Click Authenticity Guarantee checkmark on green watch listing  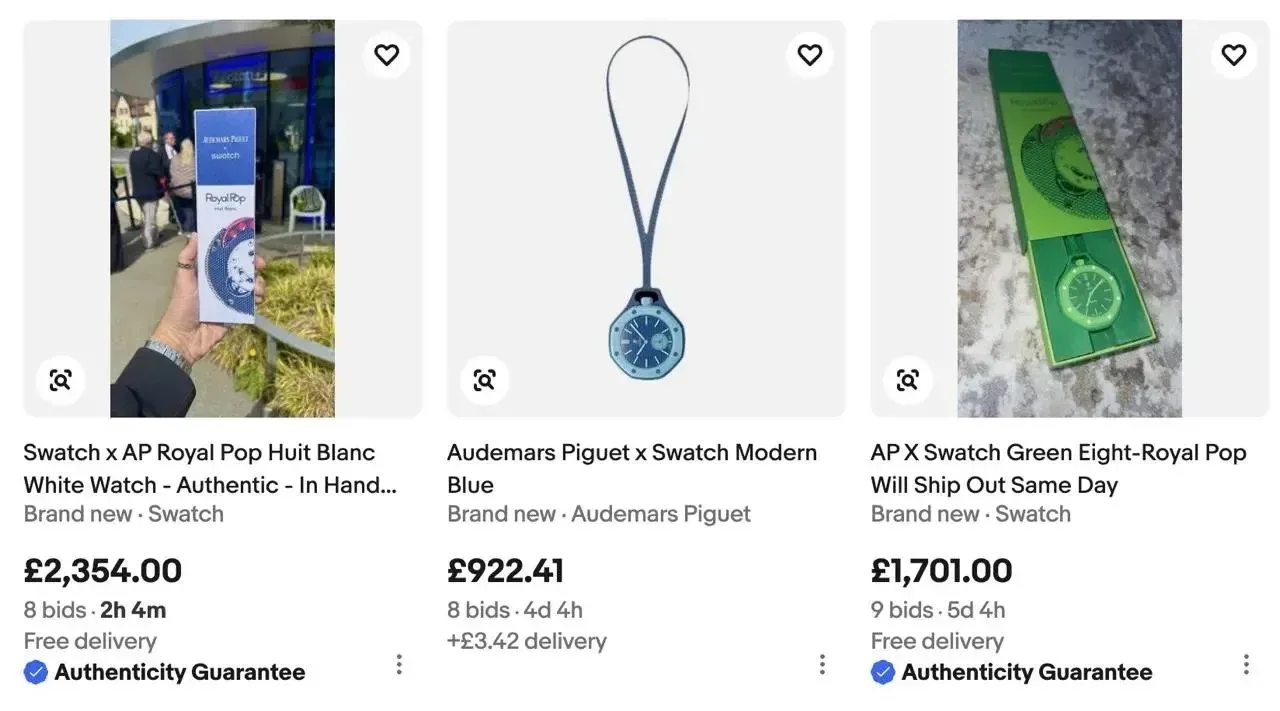883,673
